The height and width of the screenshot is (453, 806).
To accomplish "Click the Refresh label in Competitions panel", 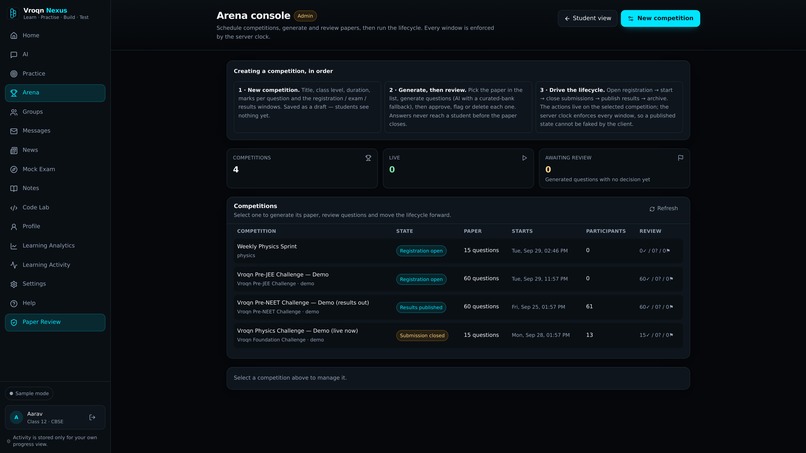I will pos(667,209).
